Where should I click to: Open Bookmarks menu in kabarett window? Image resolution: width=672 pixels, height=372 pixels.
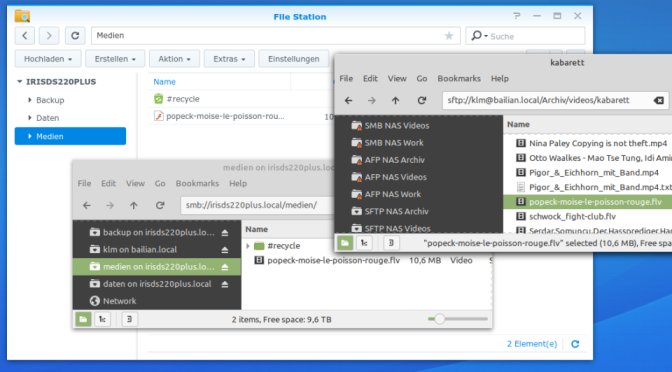tap(459, 78)
